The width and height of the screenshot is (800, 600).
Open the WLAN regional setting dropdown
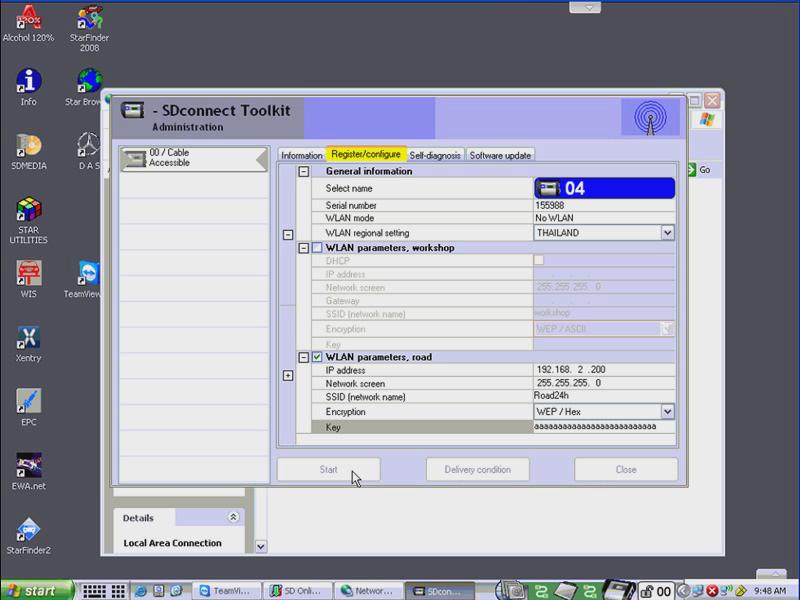(667, 233)
